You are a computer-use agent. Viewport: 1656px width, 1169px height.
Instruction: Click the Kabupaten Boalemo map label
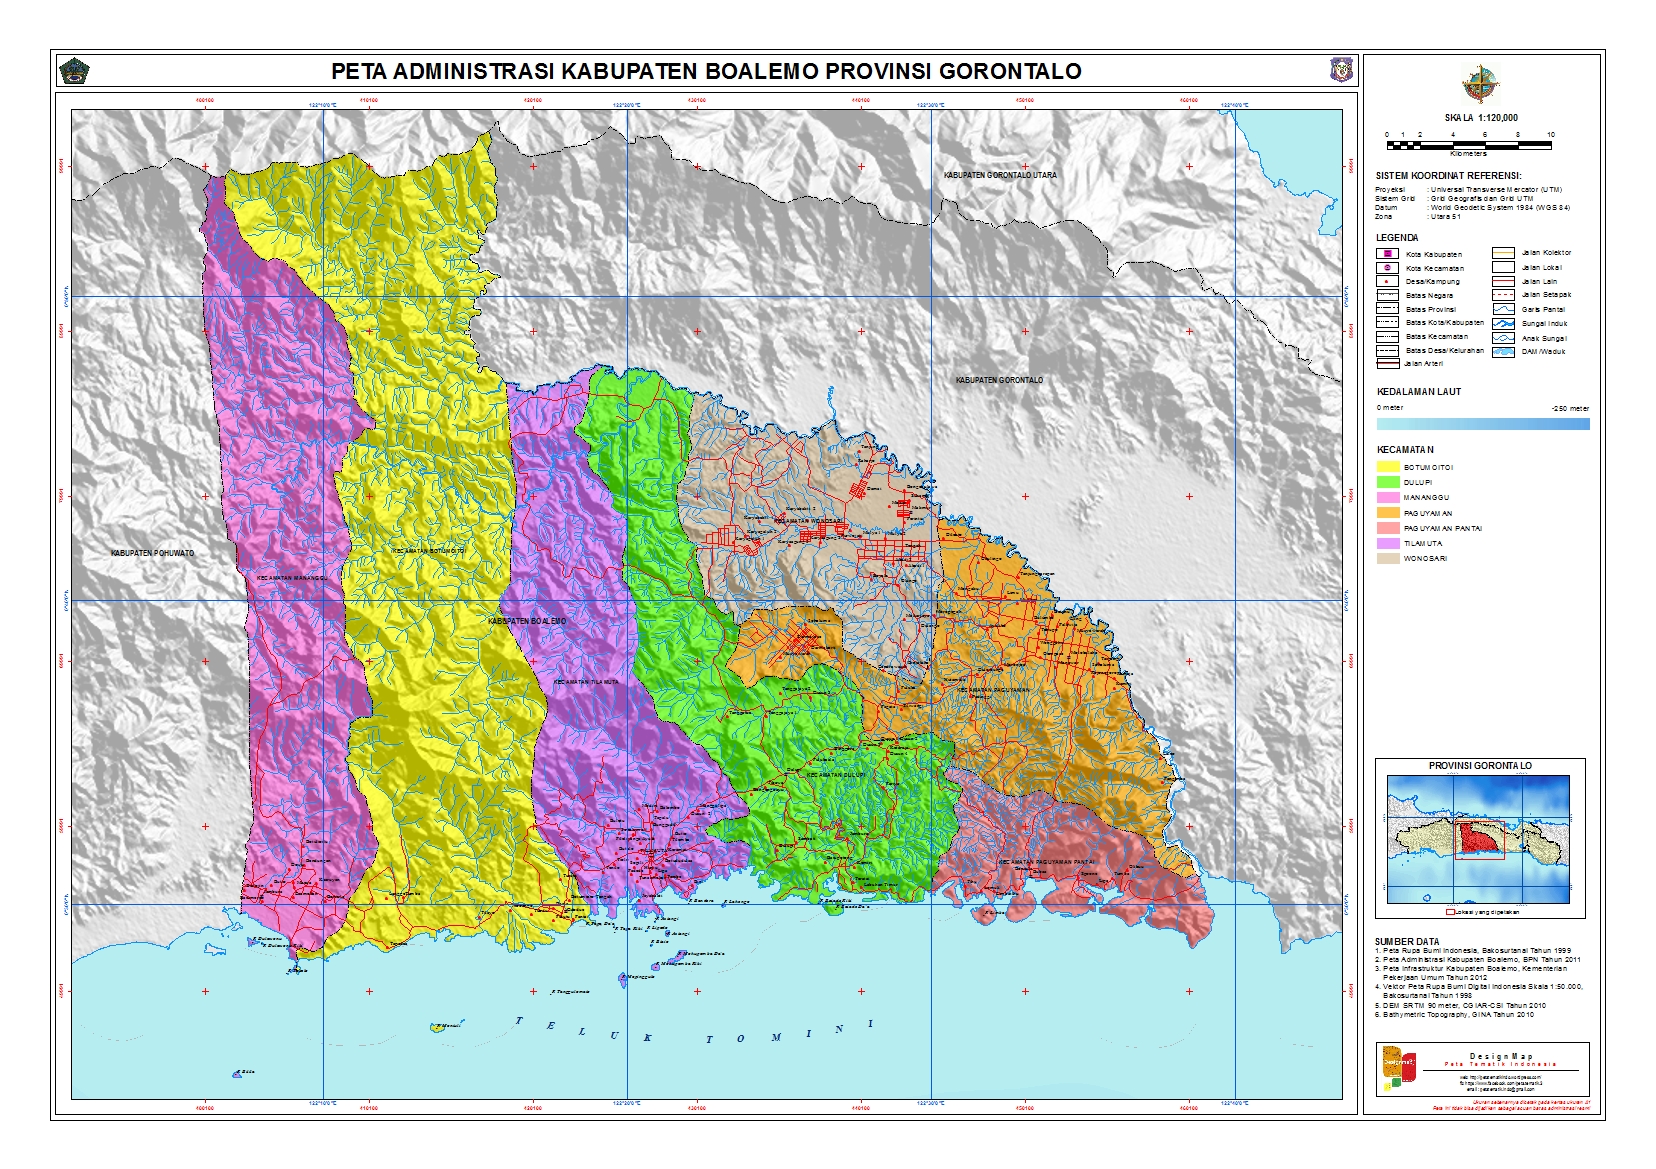pyautogui.click(x=527, y=621)
